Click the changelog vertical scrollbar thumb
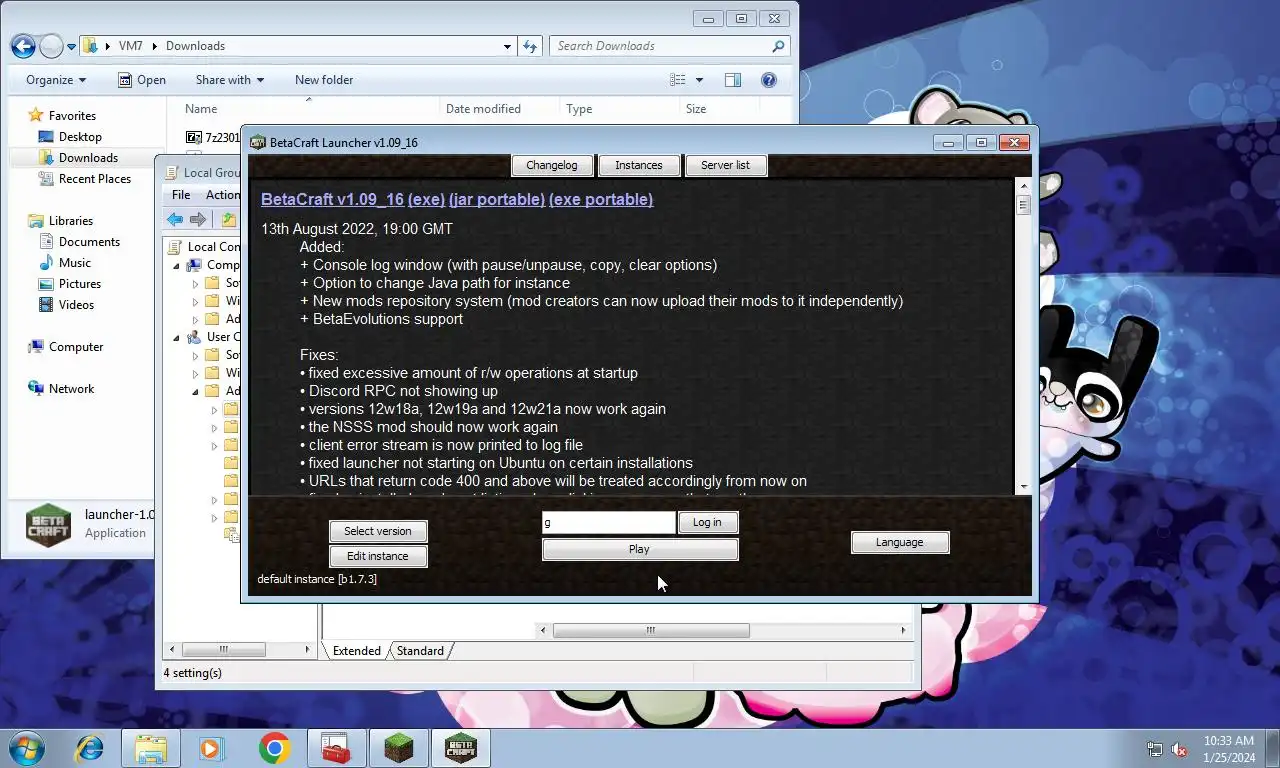 pyautogui.click(x=1023, y=205)
